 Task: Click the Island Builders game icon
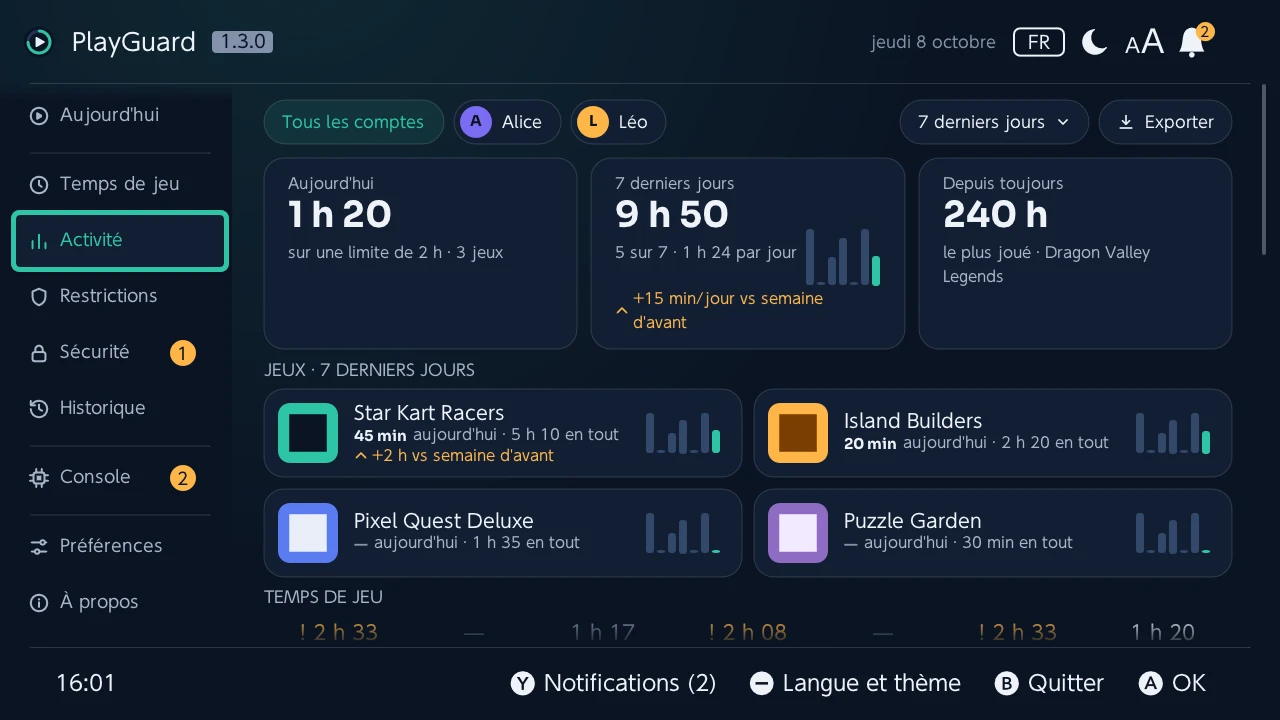tap(798, 433)
